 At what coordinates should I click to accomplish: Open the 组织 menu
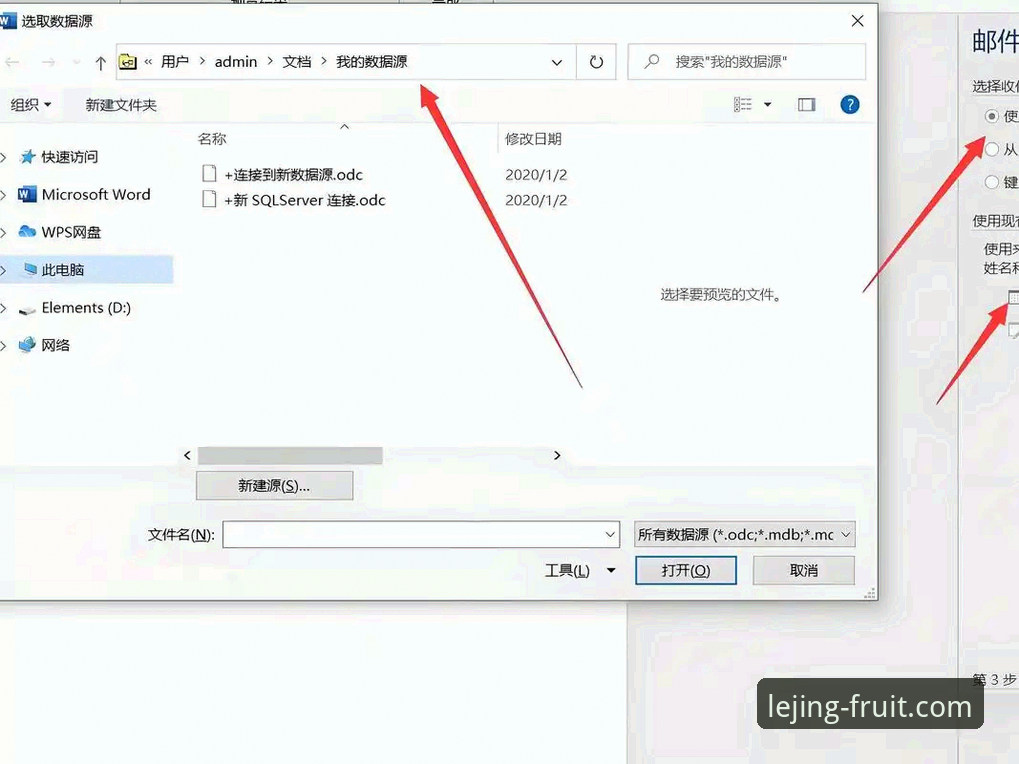pyautogui.click(x=31, y=105)
